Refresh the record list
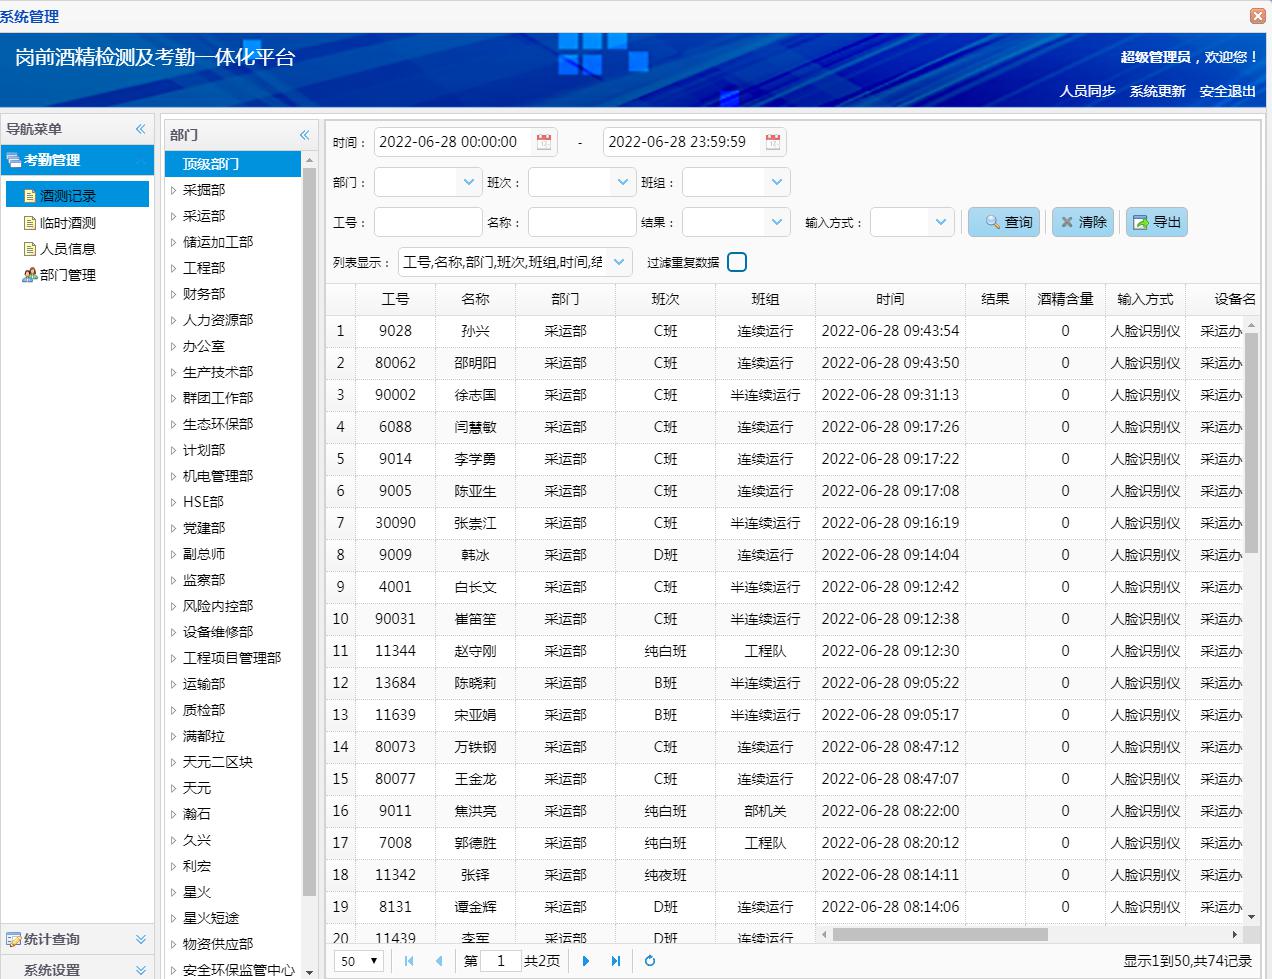 (x=650, y=961)
